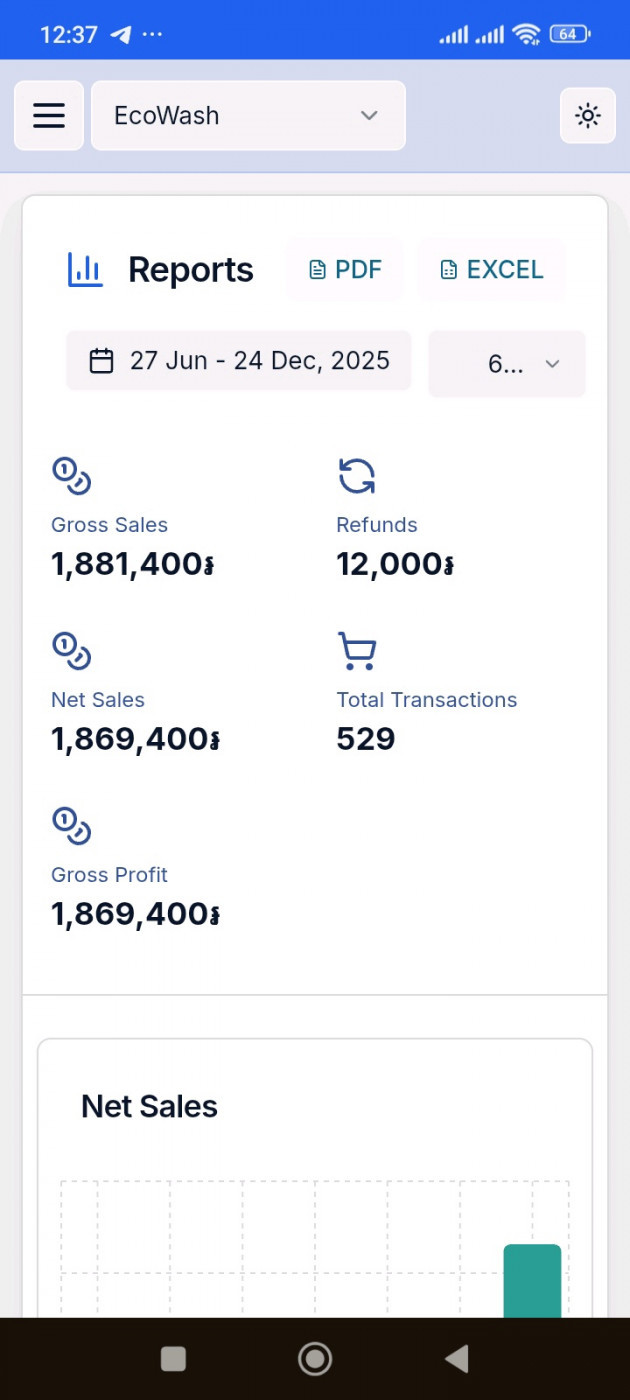Screen dimensions: 630x1400
Task: Click the Gross Sales coins icon
Action: pyautogui.click(x=72, y=476)
